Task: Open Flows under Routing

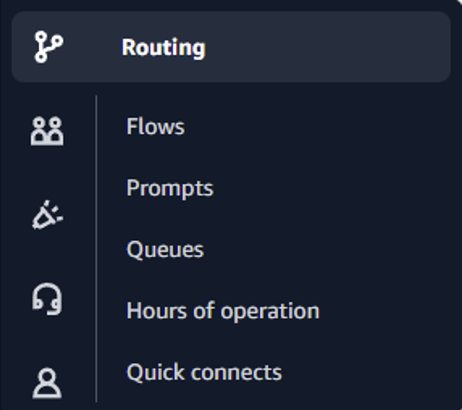Action: click(155, 127)
